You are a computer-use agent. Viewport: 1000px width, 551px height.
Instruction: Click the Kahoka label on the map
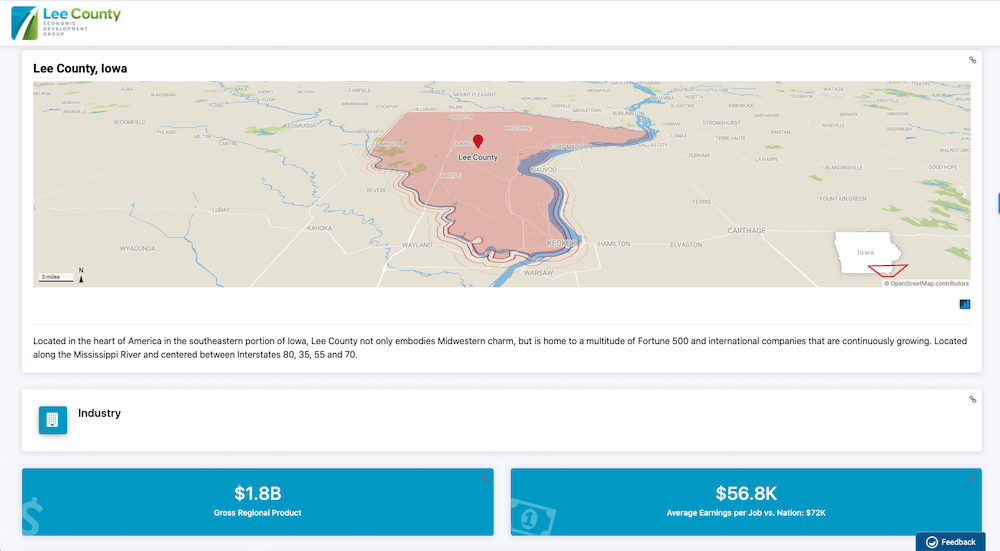320,228
